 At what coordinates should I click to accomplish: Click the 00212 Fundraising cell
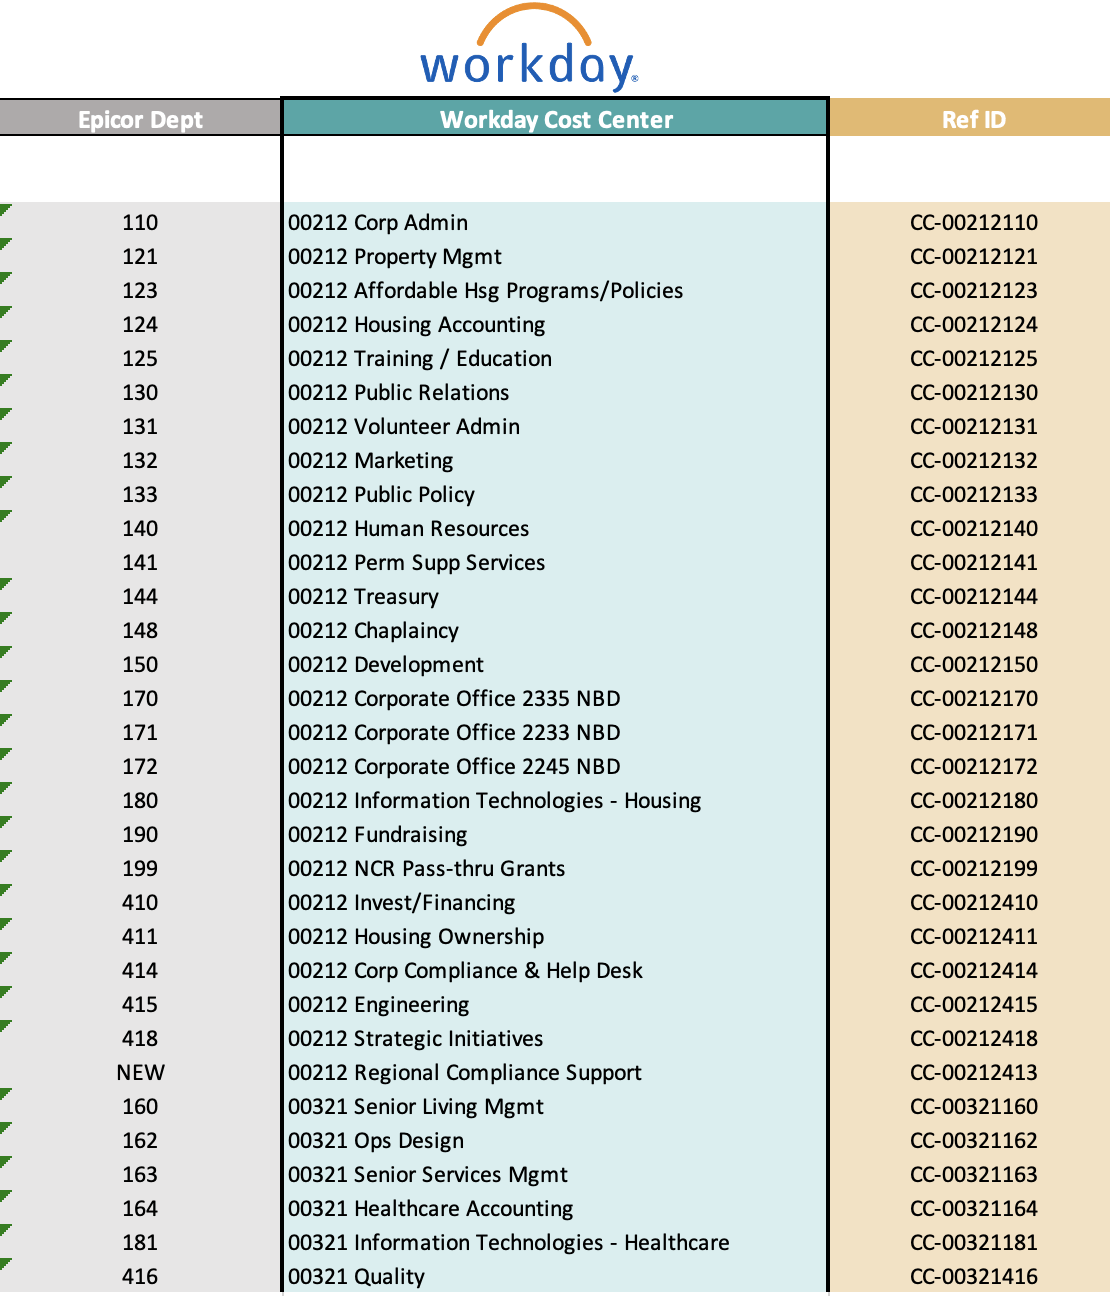point(556,834)
